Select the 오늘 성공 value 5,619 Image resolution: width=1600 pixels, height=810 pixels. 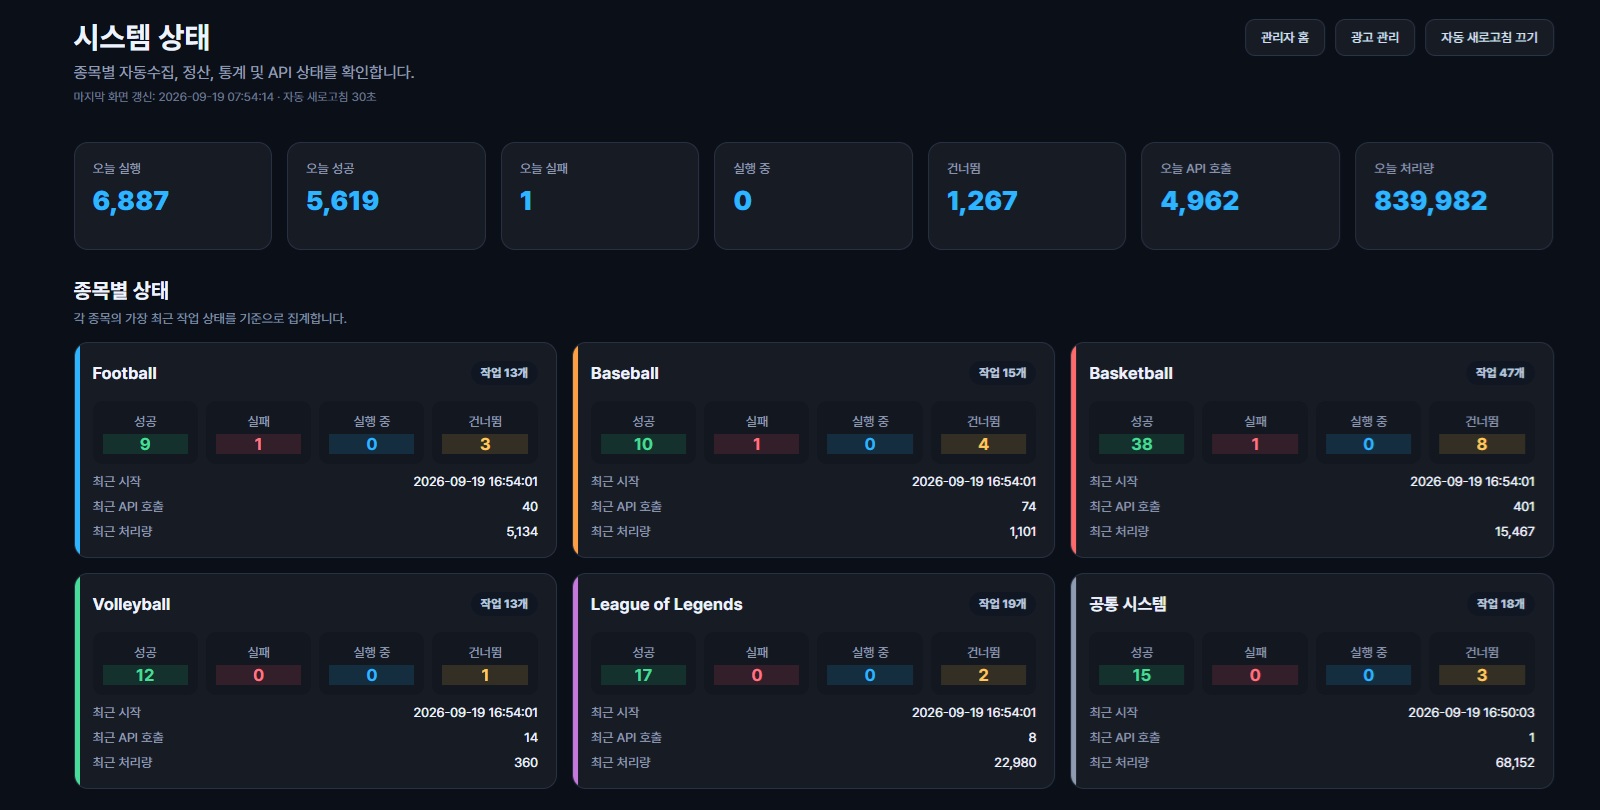tap(342, 201)
